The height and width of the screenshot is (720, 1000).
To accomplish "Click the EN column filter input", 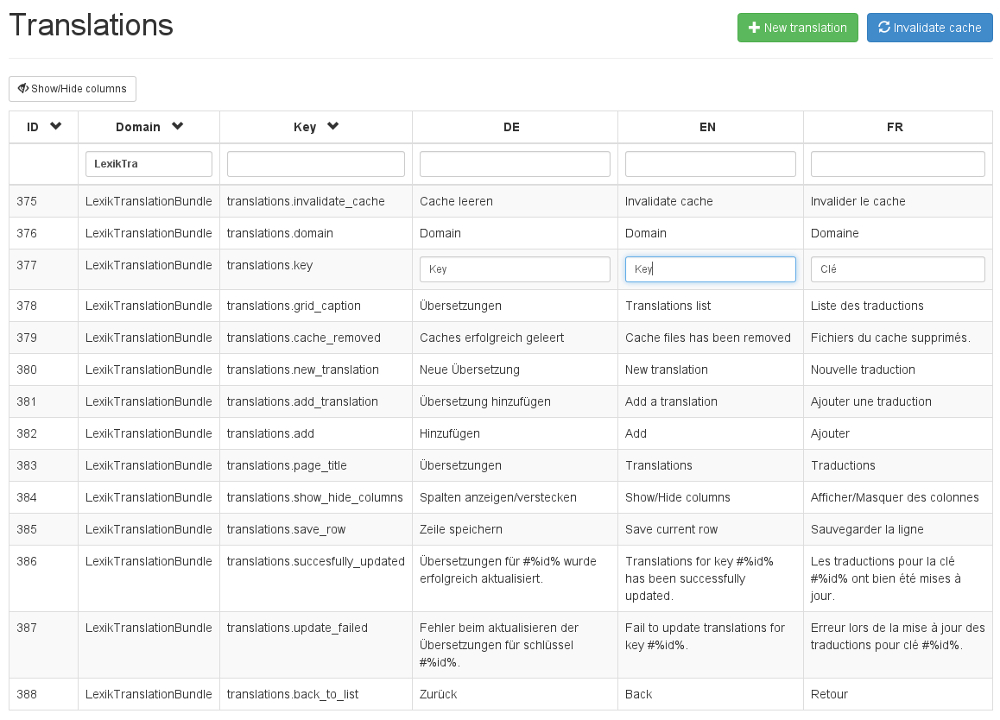I will [710, 164].
